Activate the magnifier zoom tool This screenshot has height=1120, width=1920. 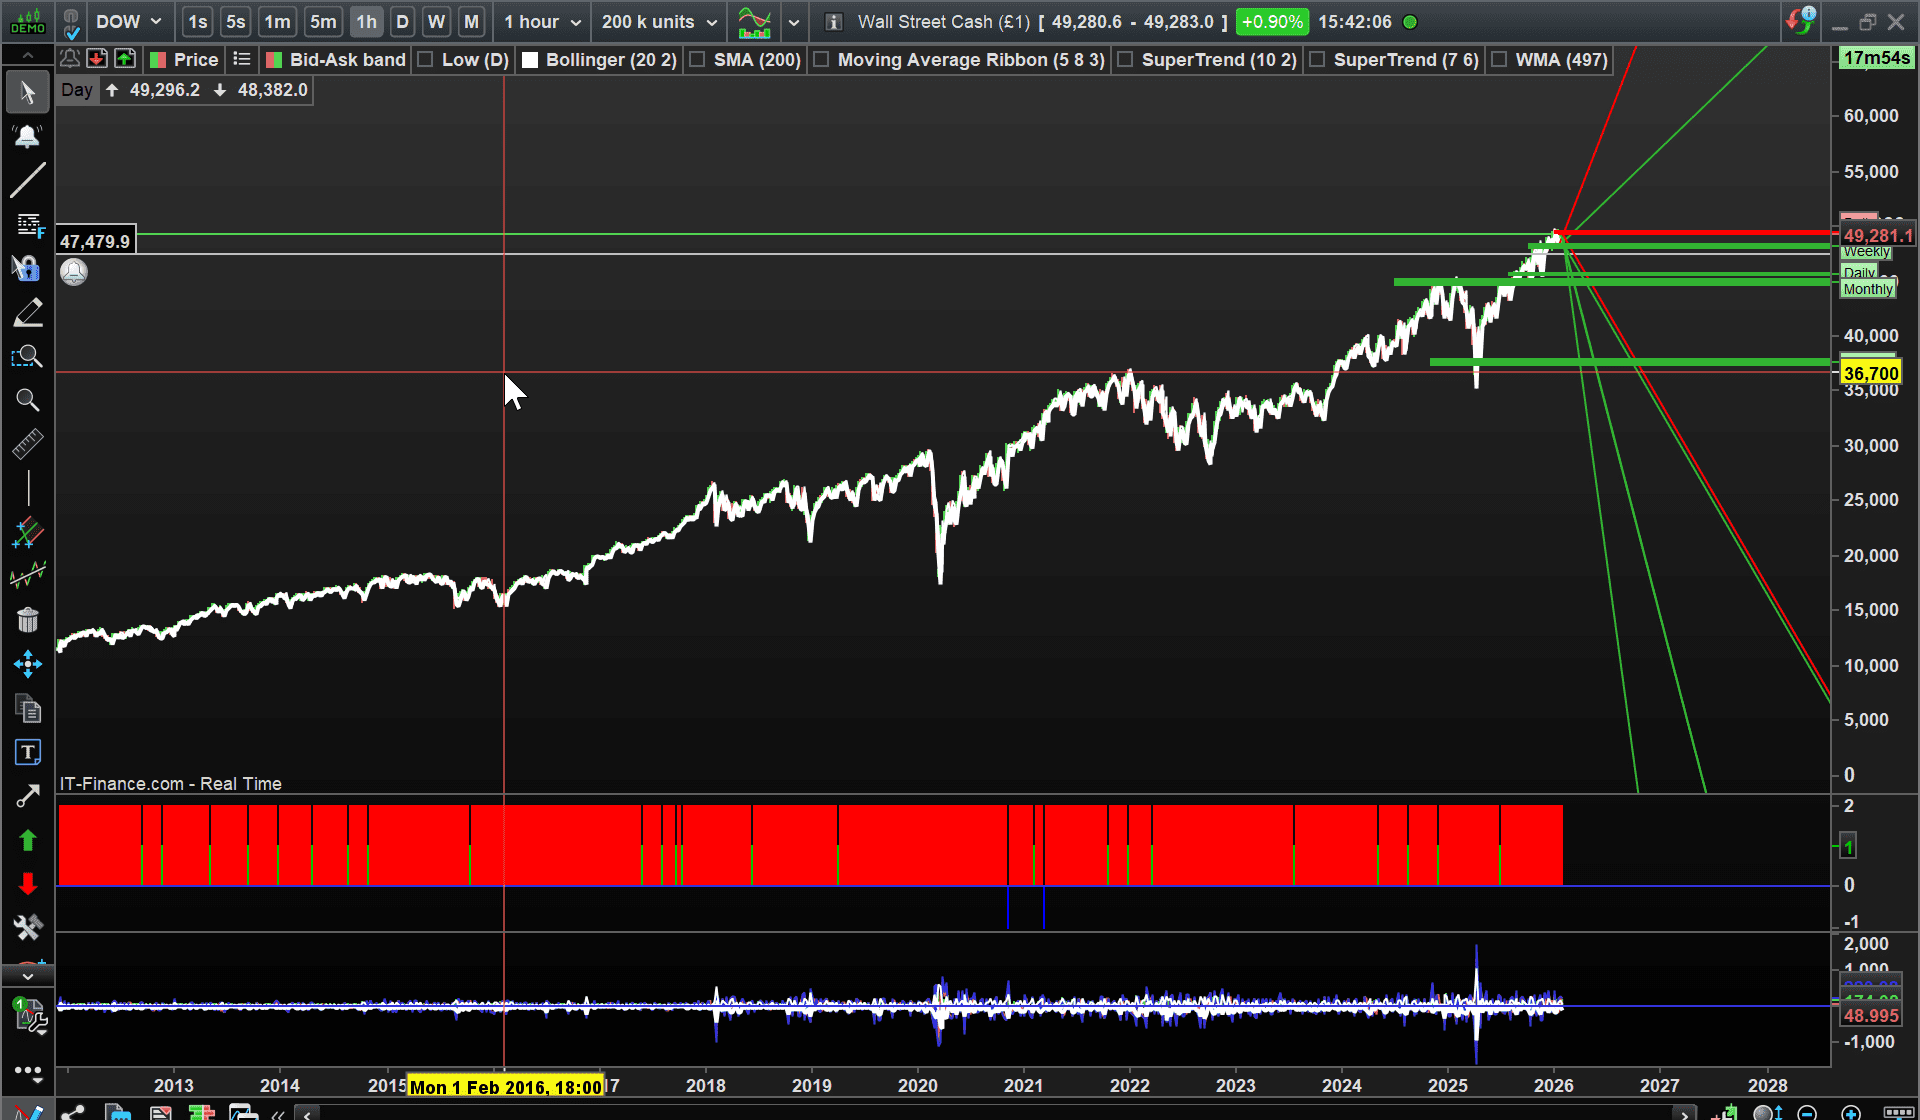pyautogui.click(x=27, y=400)
